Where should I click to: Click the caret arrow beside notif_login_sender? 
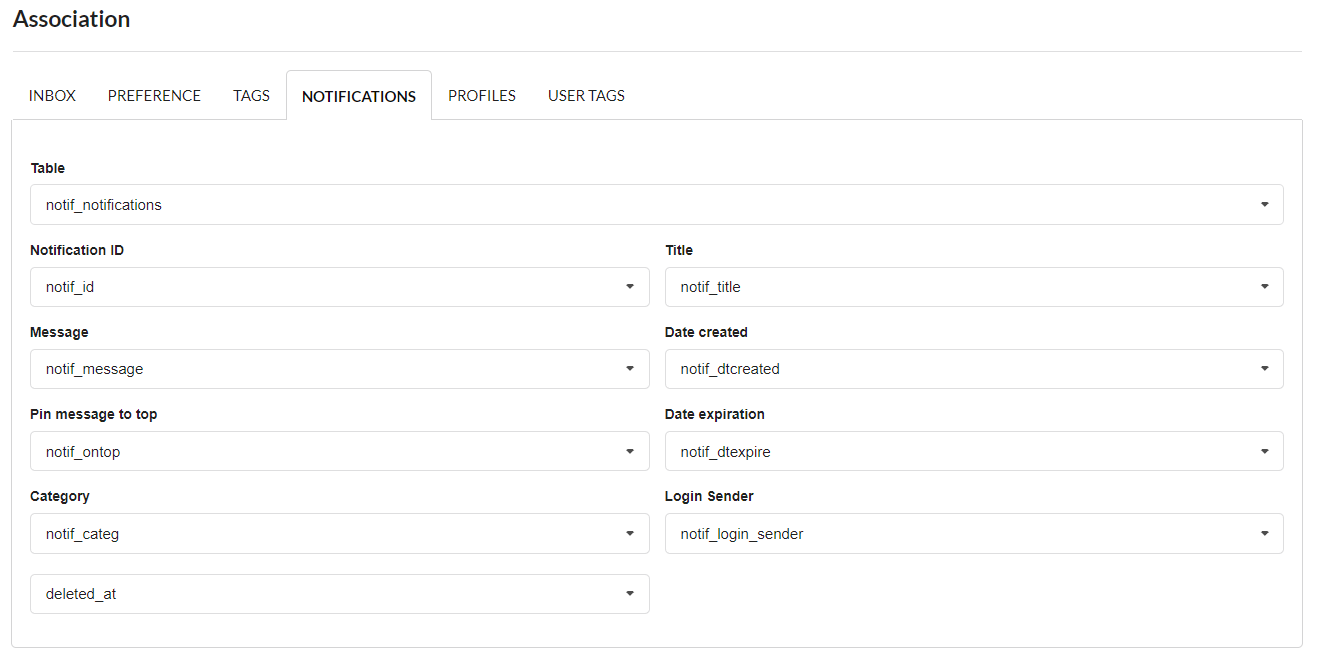(1264, 534)
